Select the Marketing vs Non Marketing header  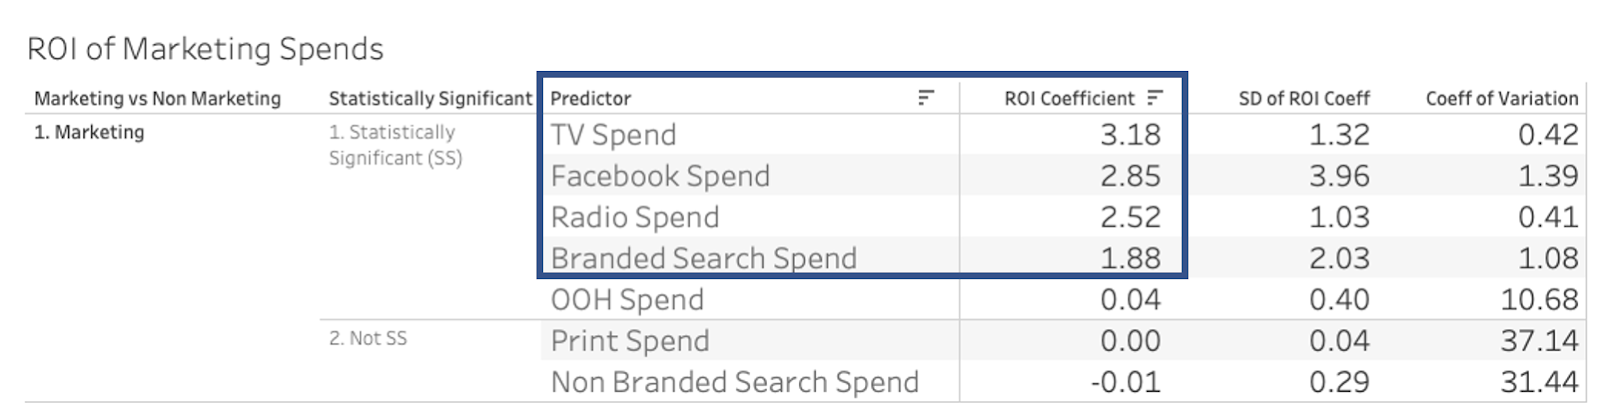click(158, 98)
